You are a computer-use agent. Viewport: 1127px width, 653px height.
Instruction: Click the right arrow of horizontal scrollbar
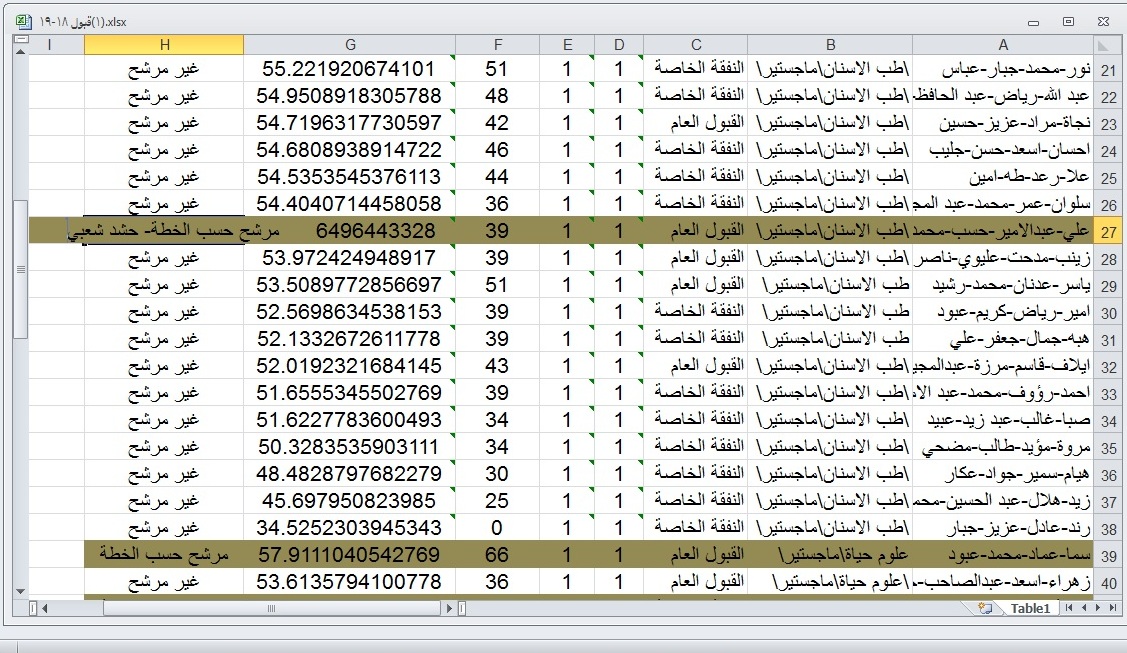pos(447,608)
